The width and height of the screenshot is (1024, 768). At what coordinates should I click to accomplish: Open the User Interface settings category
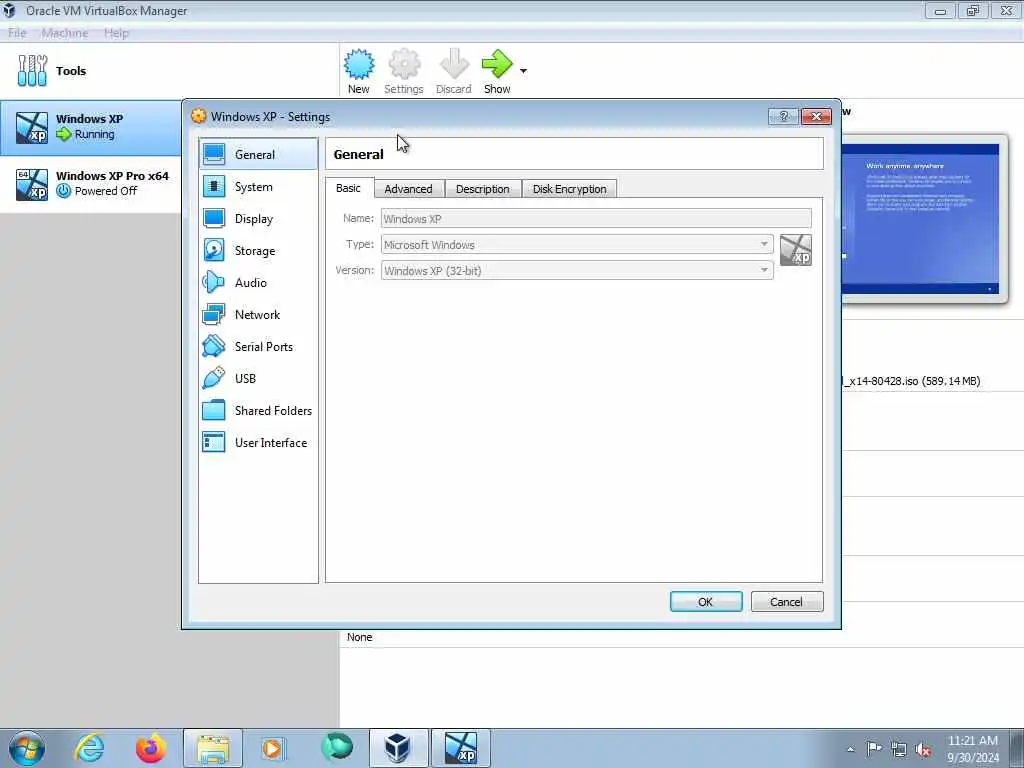pyautogui.click(x=258, y=443)
